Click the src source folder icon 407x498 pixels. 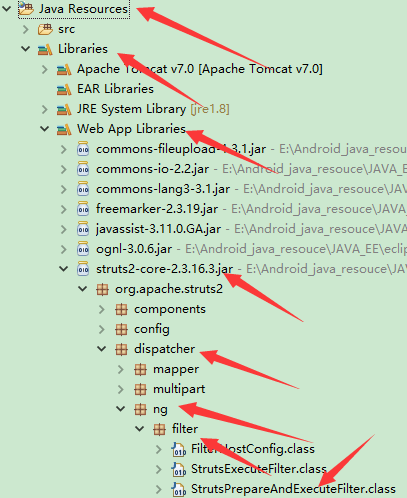[45, 29]
